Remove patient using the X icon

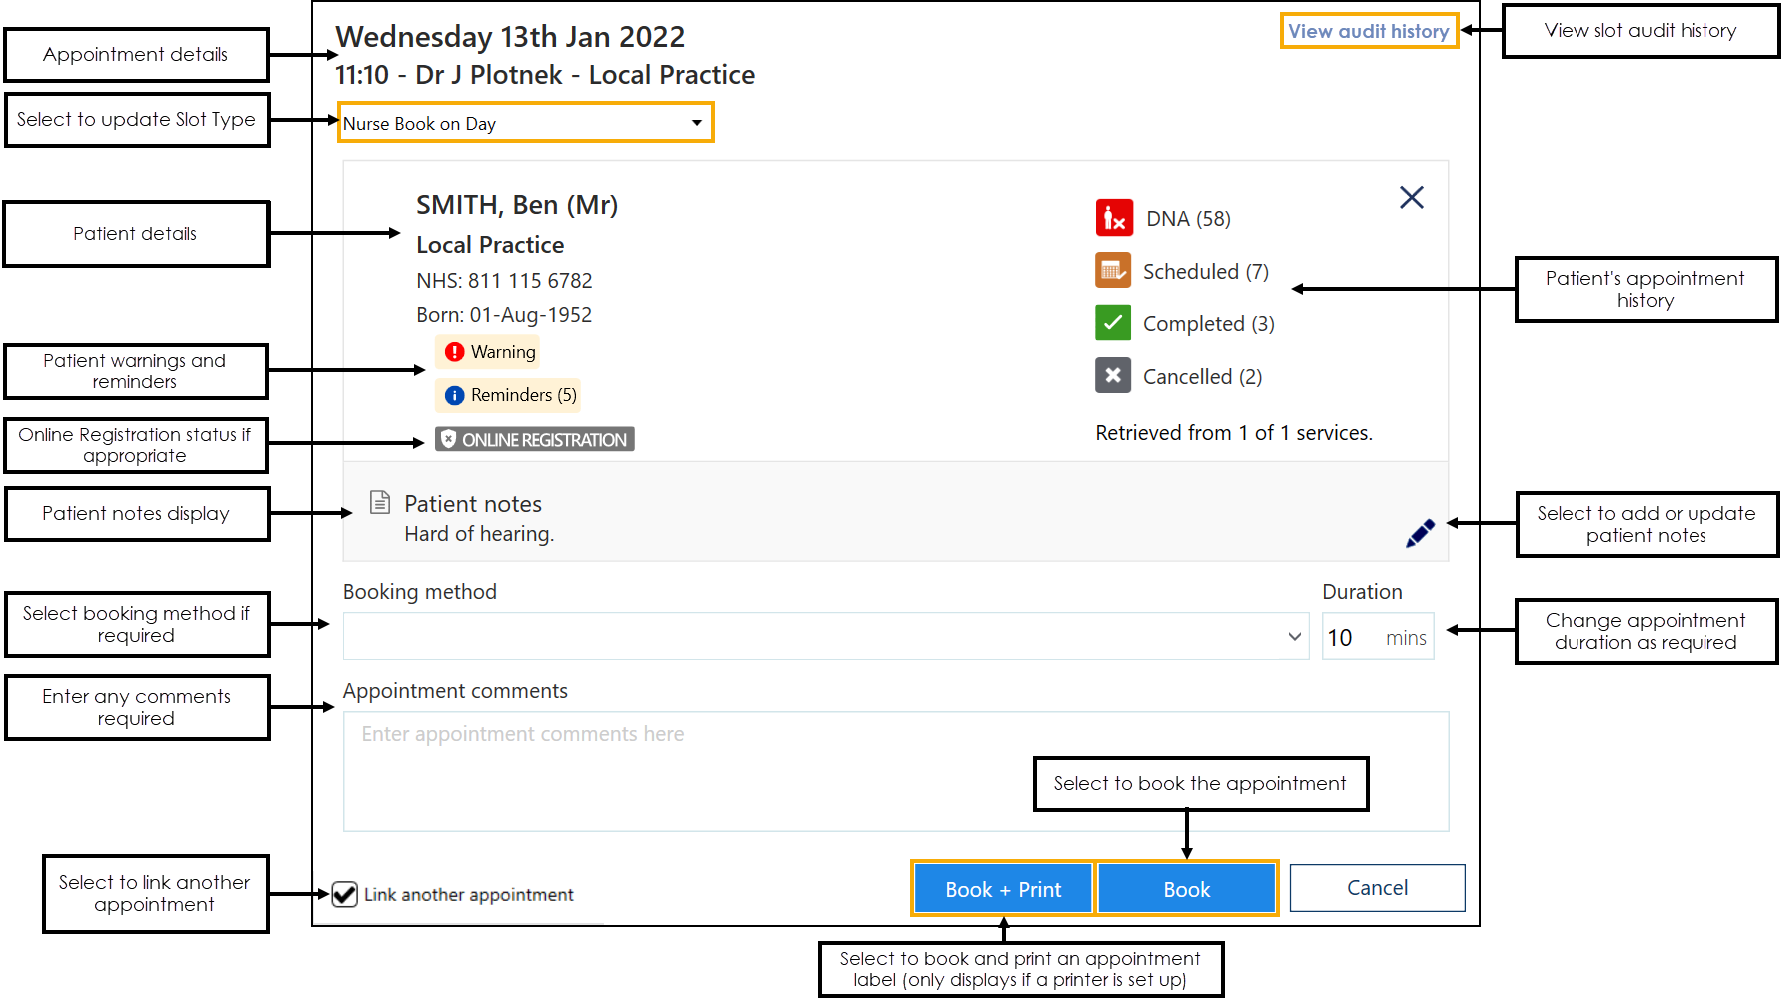point(1411,198)
